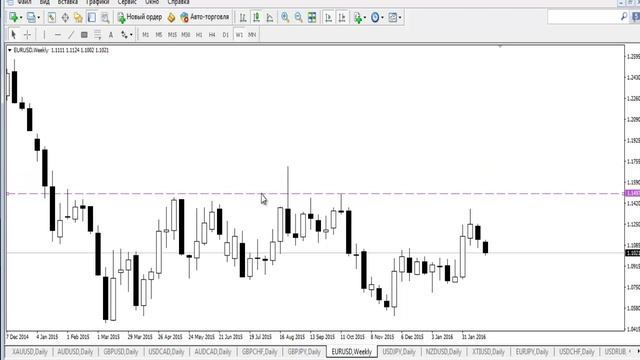Switch to the USDCHF,Daily chart tab
The width and height of the screenshot is (640, 360).
click(576, 351)
